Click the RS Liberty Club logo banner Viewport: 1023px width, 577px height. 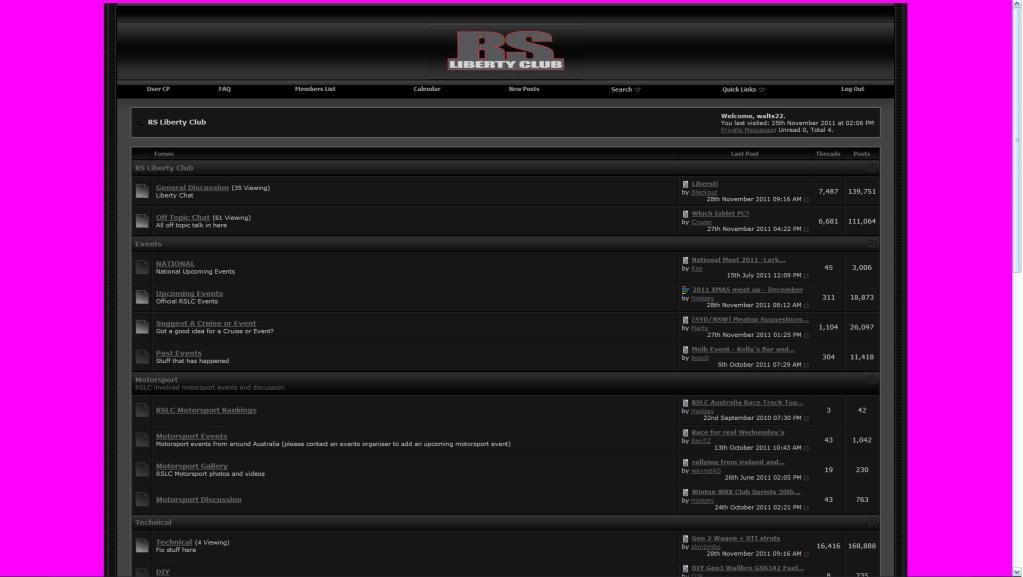[x=506, y=50]
